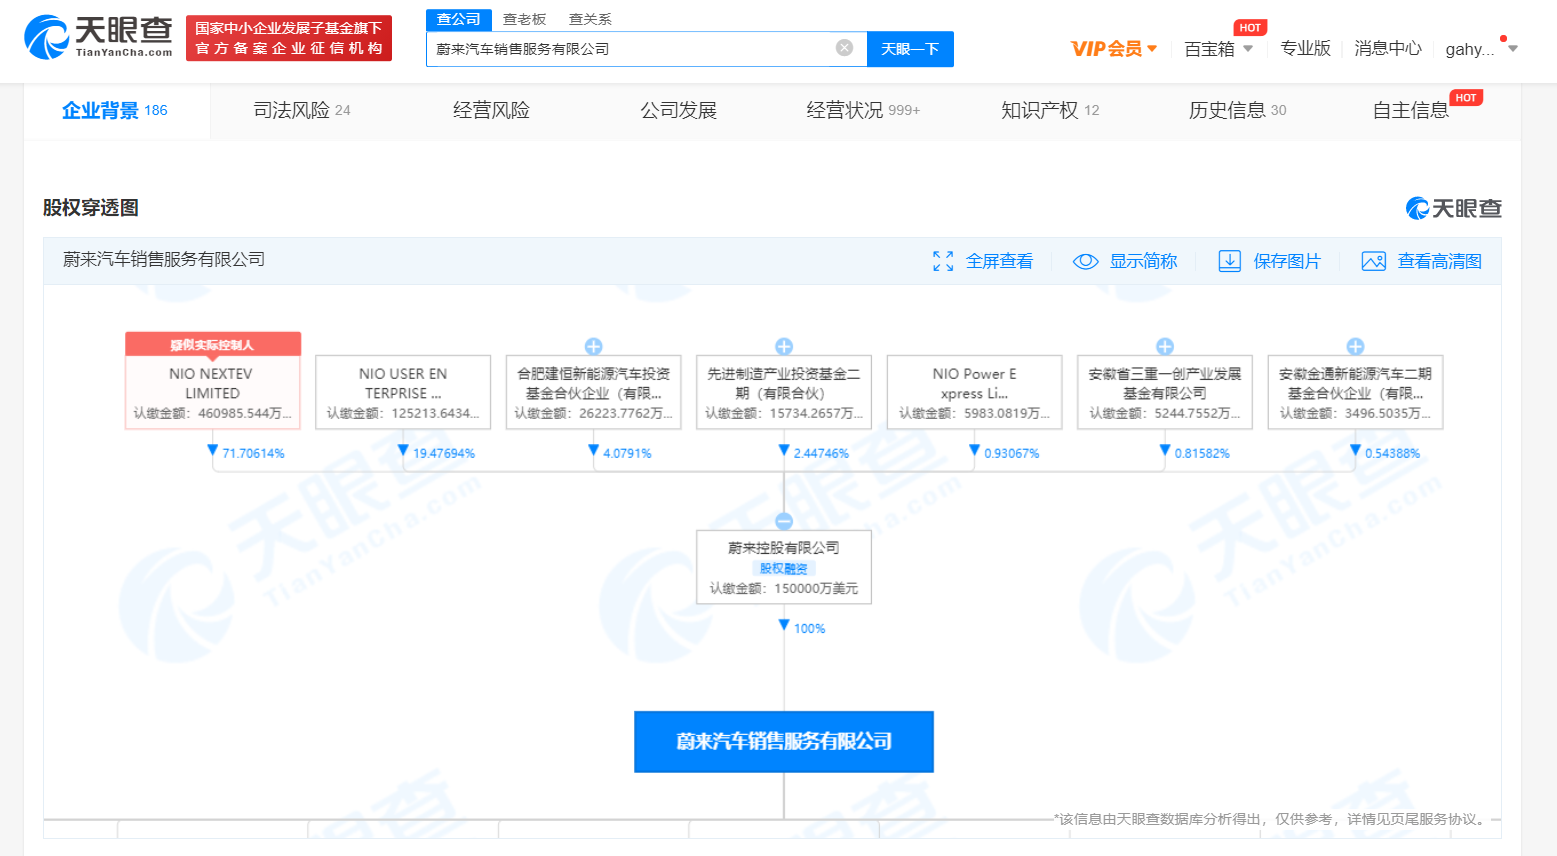Click the eye icon for 显示简称
The width and height of the screenshot is (1557, 856).
pyautogui.click(x=1085, y=261)
